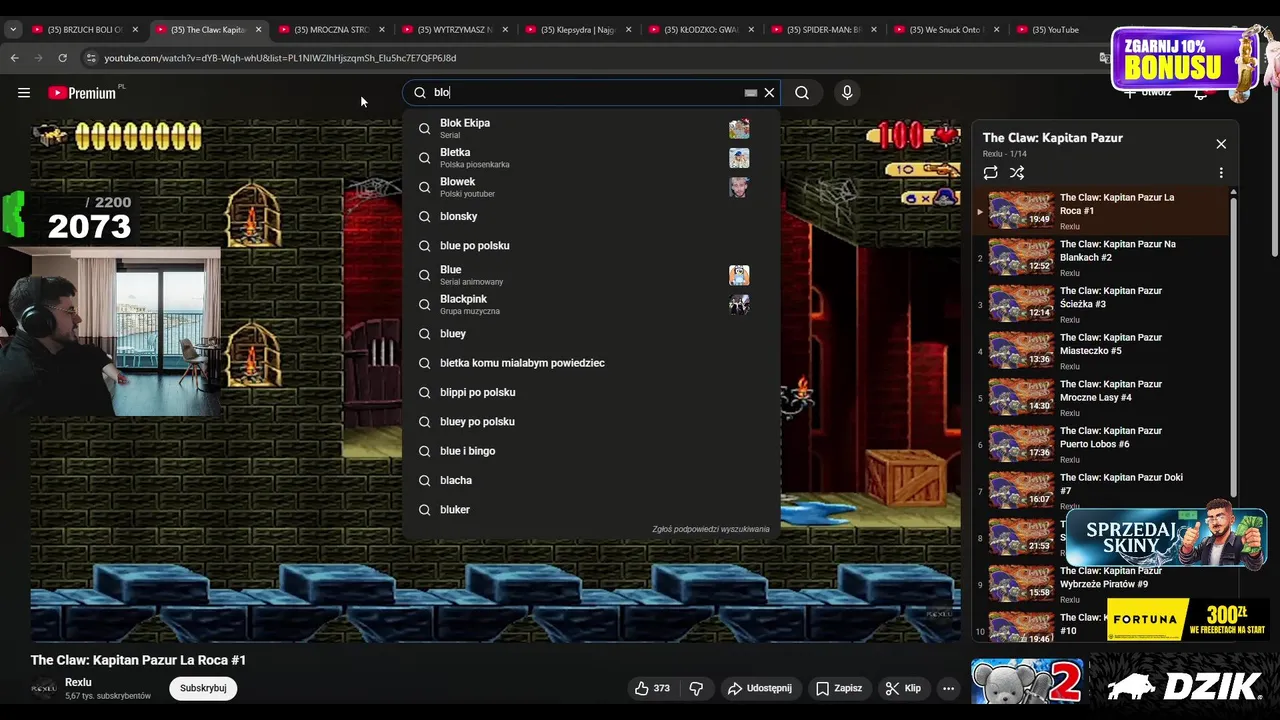1280x720 pixels.
Task: Choose suggestion bluey
Action: click(591, 334)
